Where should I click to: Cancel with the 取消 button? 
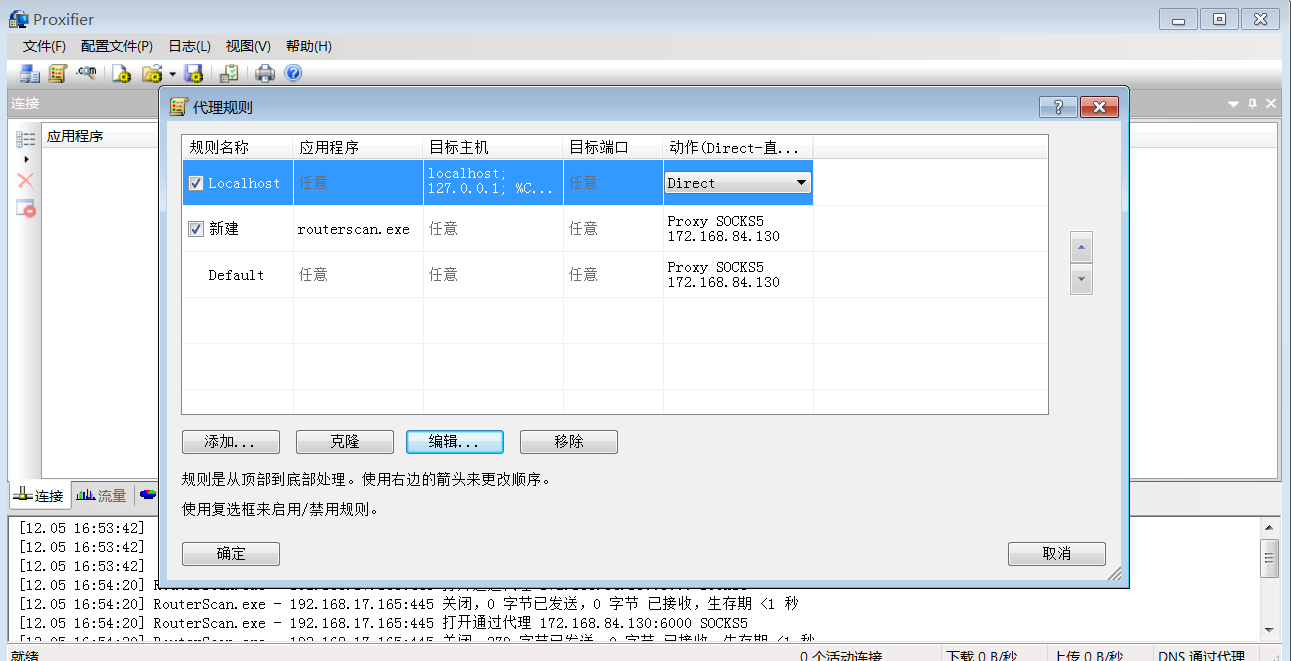click(x=1057, y=554)
